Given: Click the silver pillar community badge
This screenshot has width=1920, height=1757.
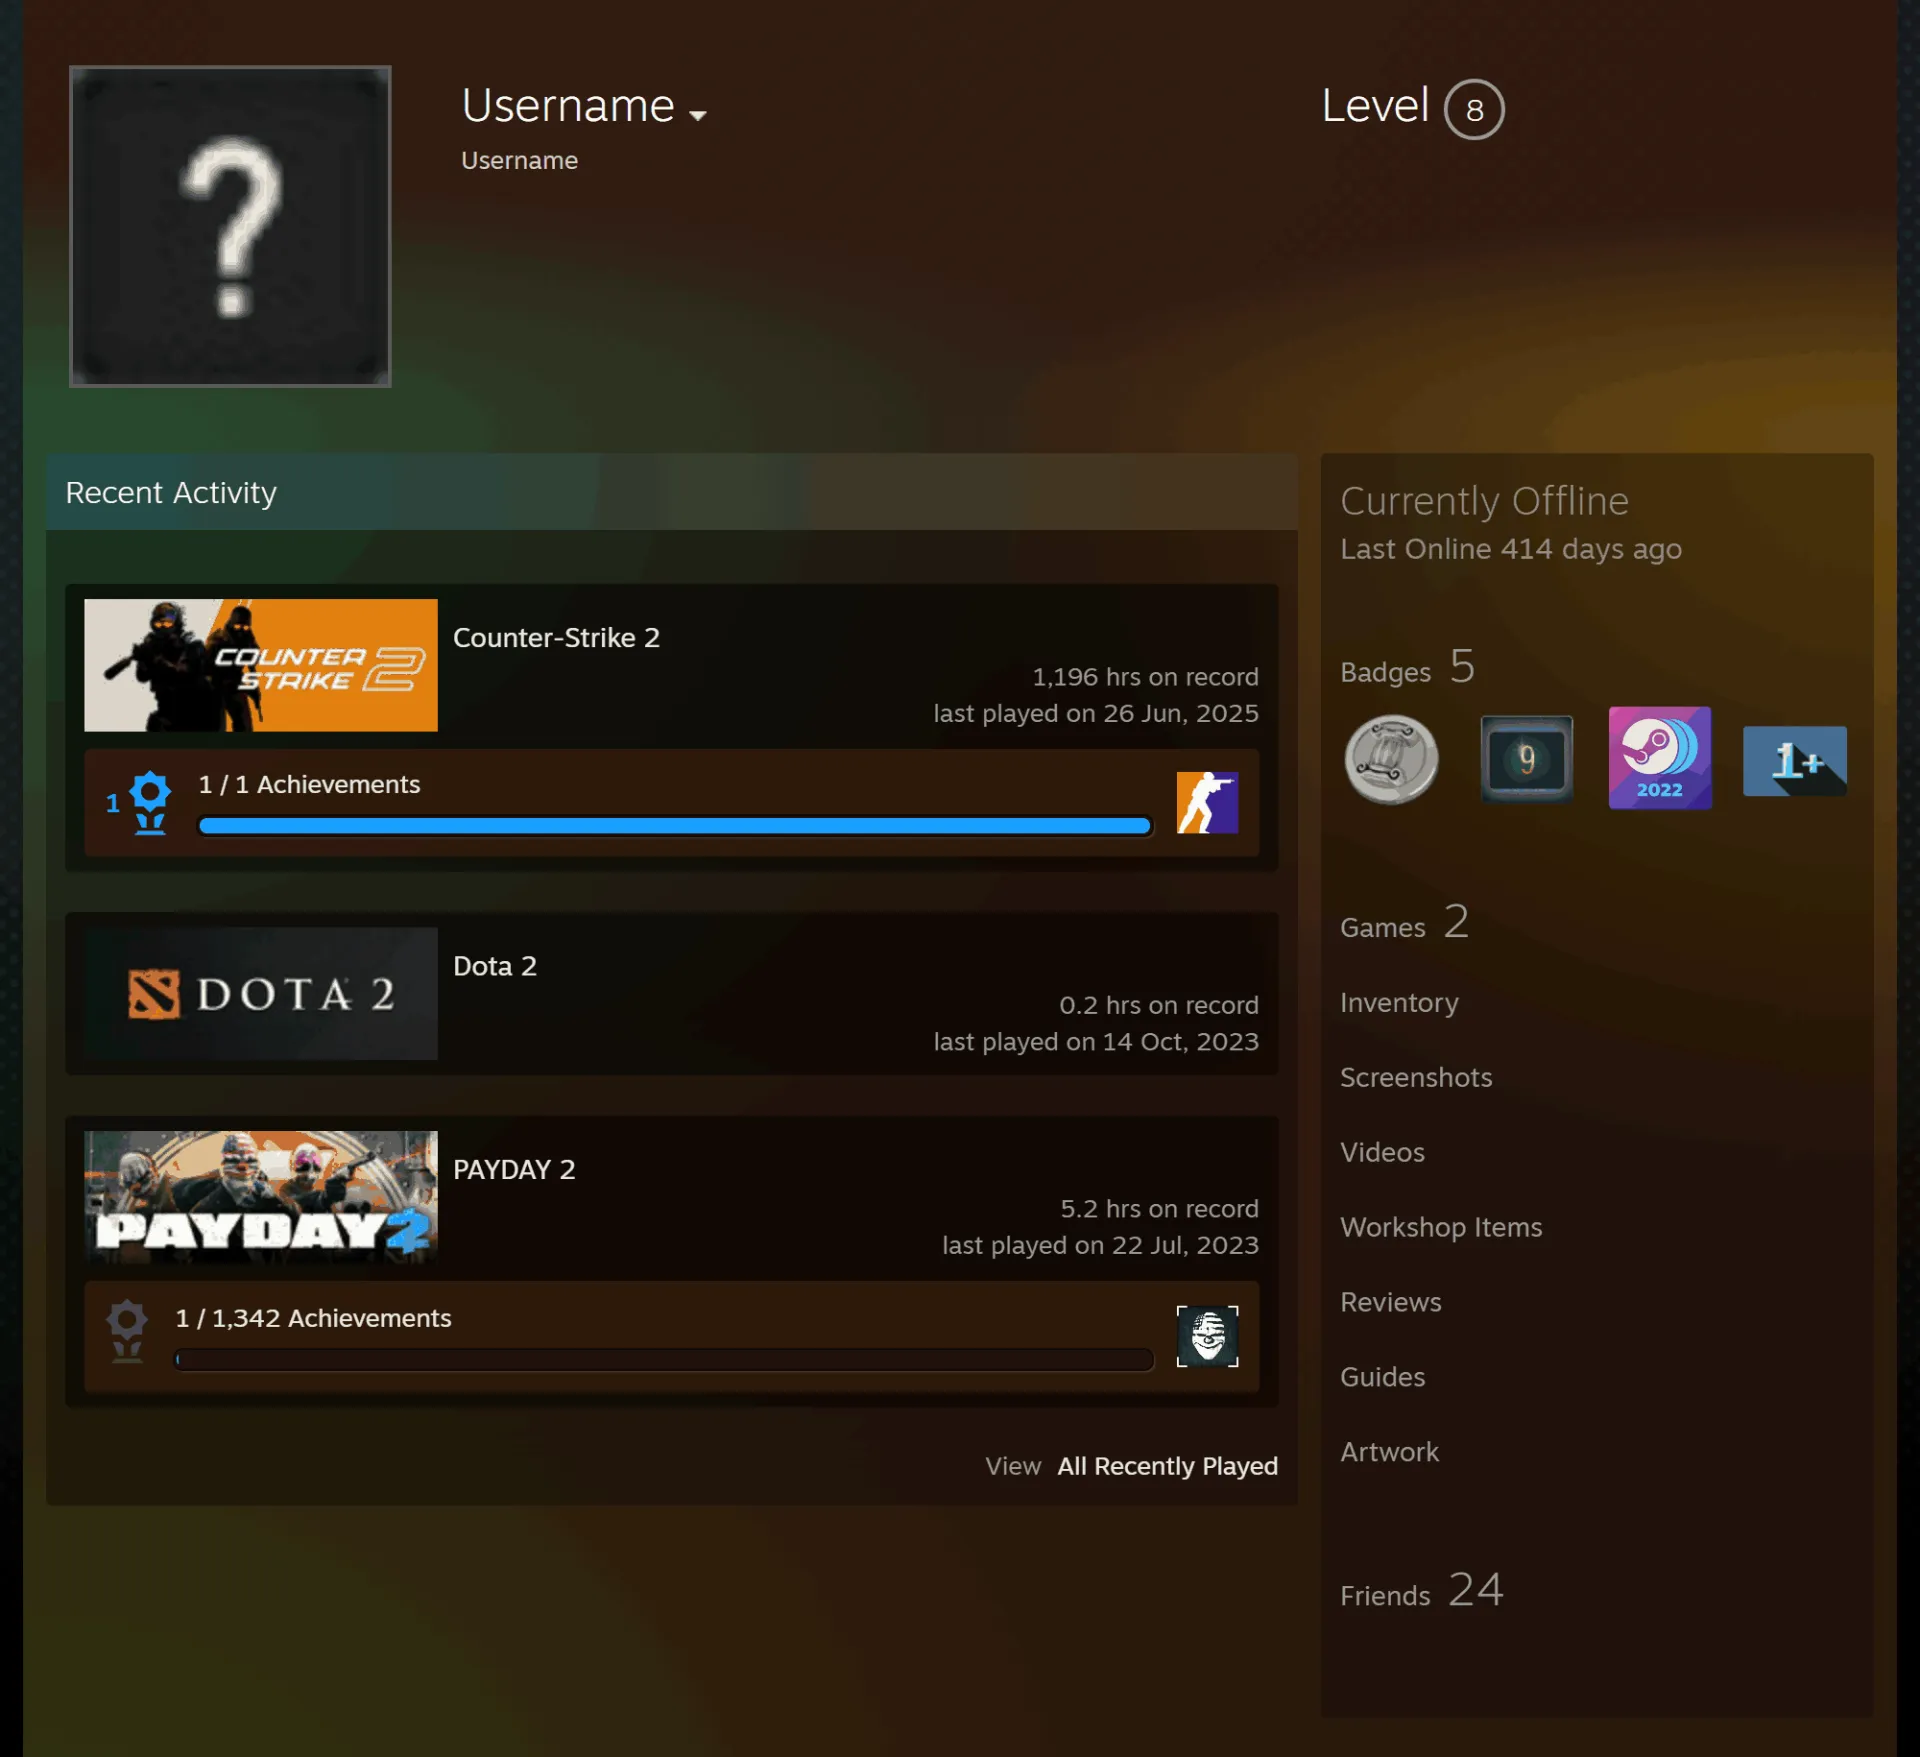Looking at the screenshot, I should (1391, 760).
